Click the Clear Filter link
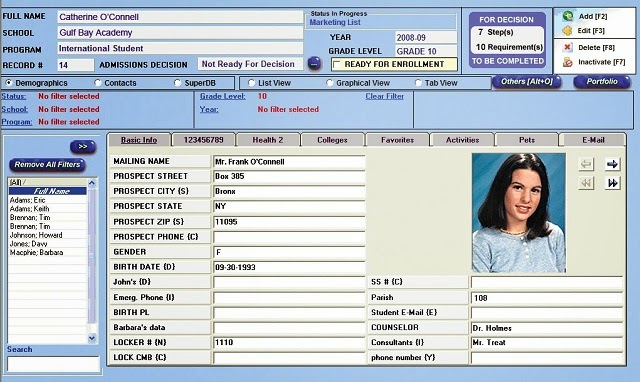640x382 pixels. [384, 96]
